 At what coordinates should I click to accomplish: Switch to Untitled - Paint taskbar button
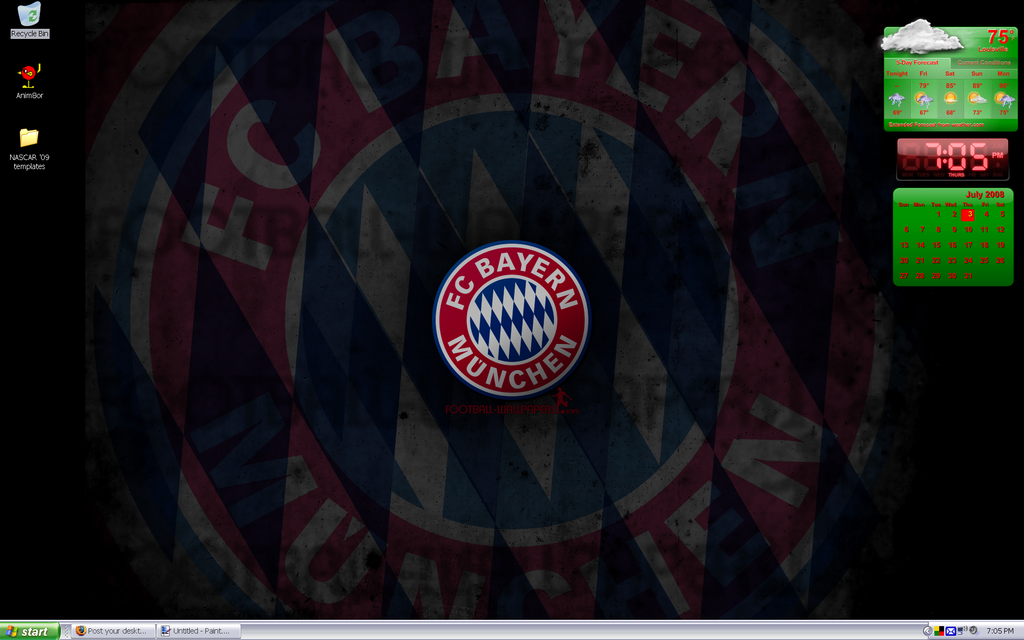coord(199,631)
